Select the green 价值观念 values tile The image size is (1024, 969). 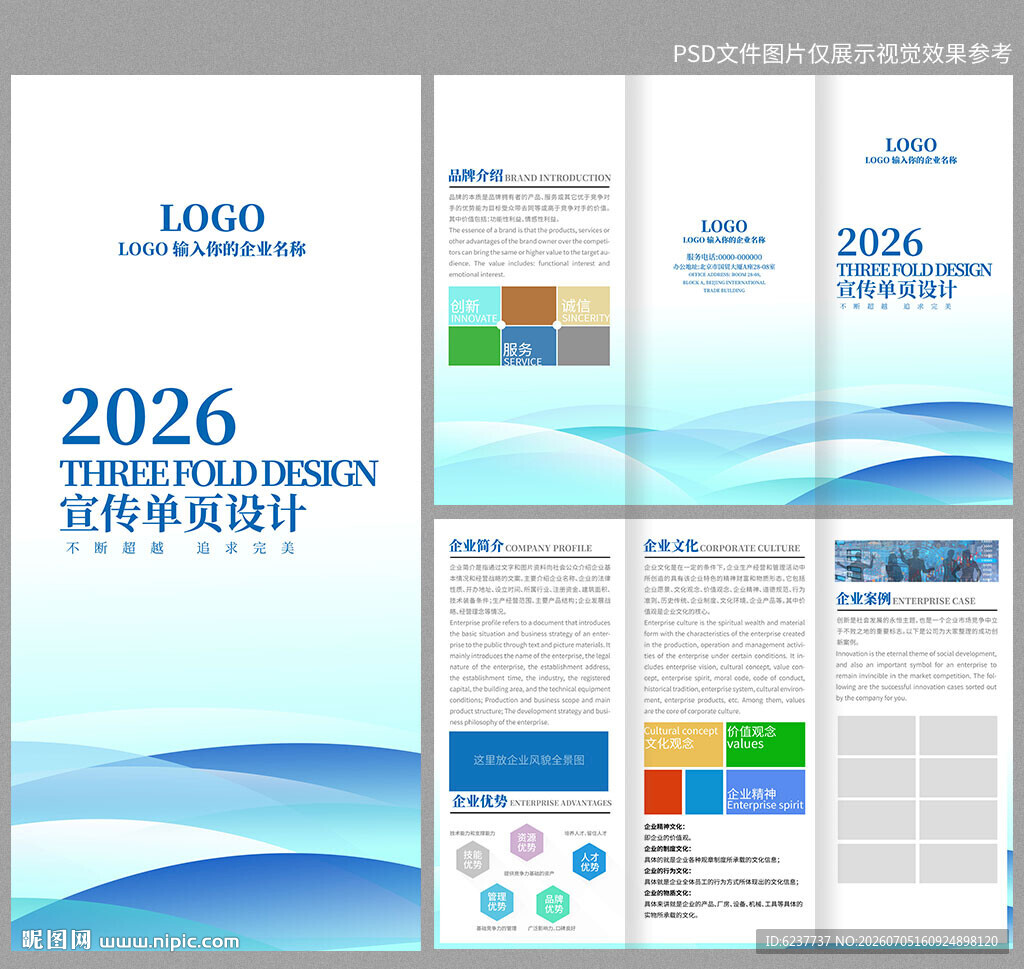click(x=765, y=744)
